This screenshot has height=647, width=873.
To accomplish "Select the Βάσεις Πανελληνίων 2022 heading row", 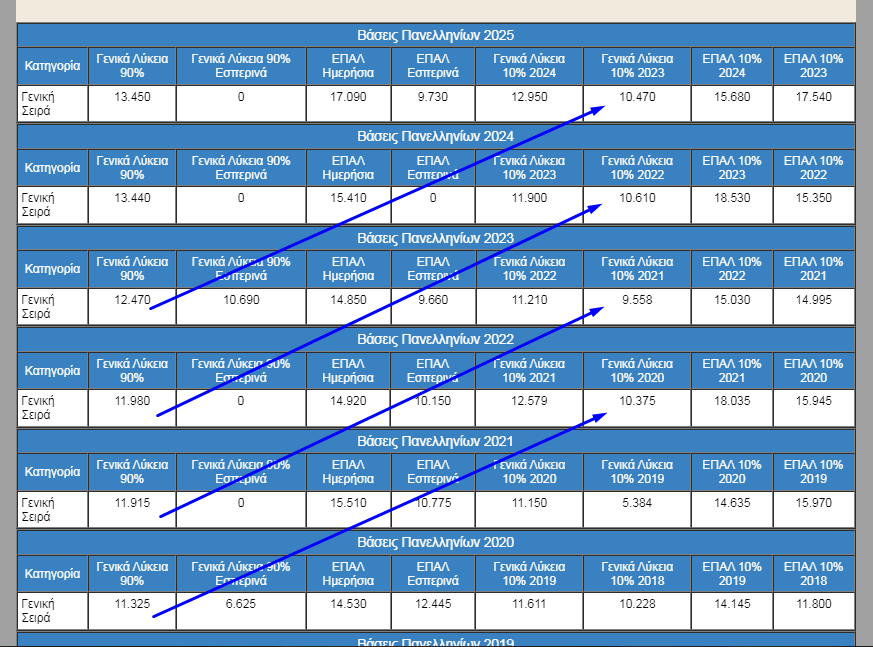I will pyautogui.click(x=435, y=339).
